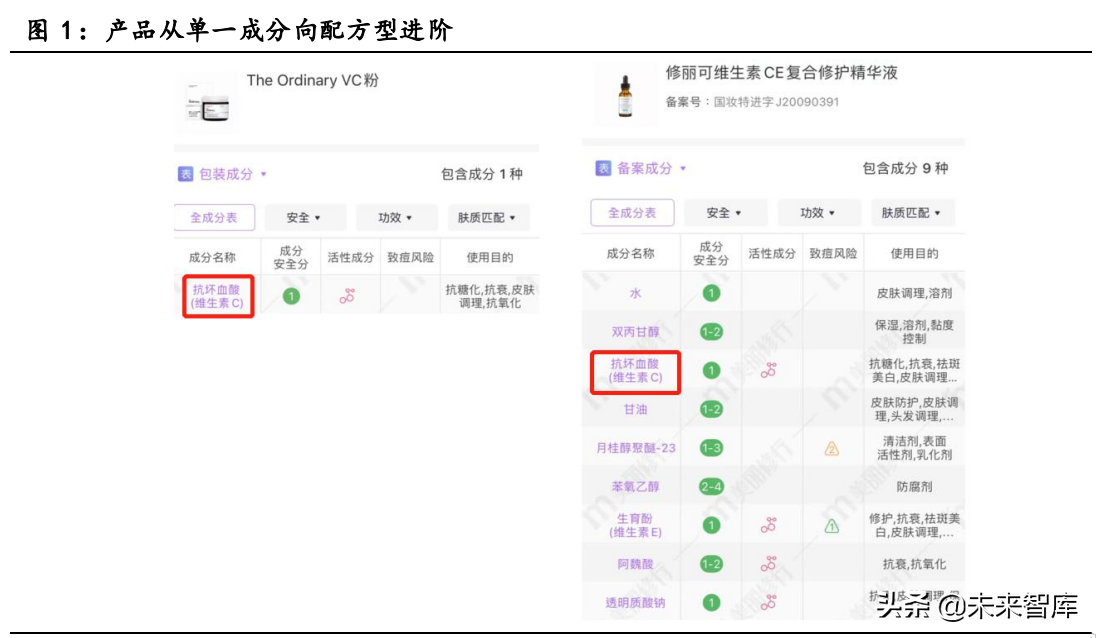Screen dimensions: 1096x638
Task: Open 功效 dropdown in 修丽可 panel
Action: coord(818,212)
